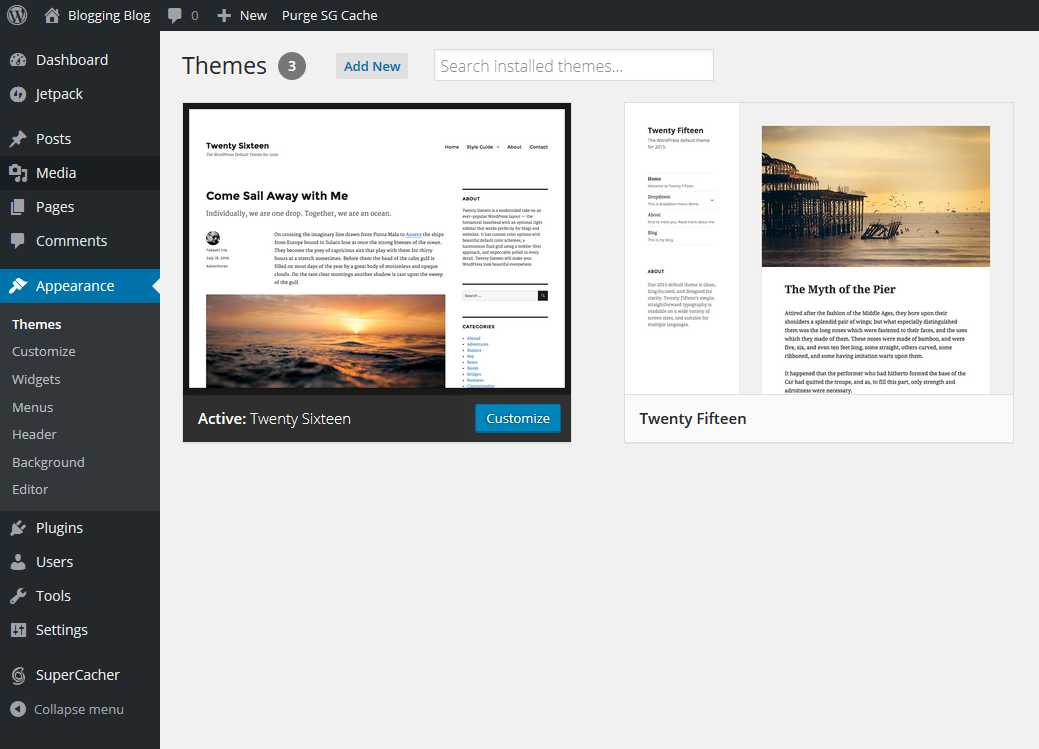Open the SuperCacher menu item

tap(78, 675)
